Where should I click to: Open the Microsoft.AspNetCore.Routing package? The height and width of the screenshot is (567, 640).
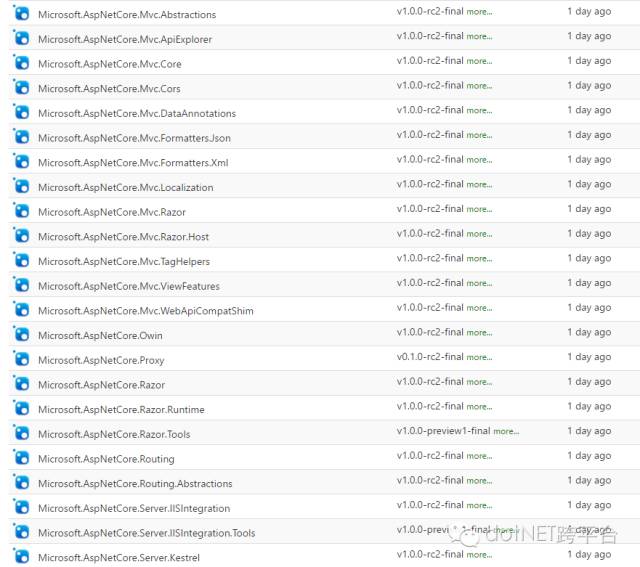[x=106, y=459]
